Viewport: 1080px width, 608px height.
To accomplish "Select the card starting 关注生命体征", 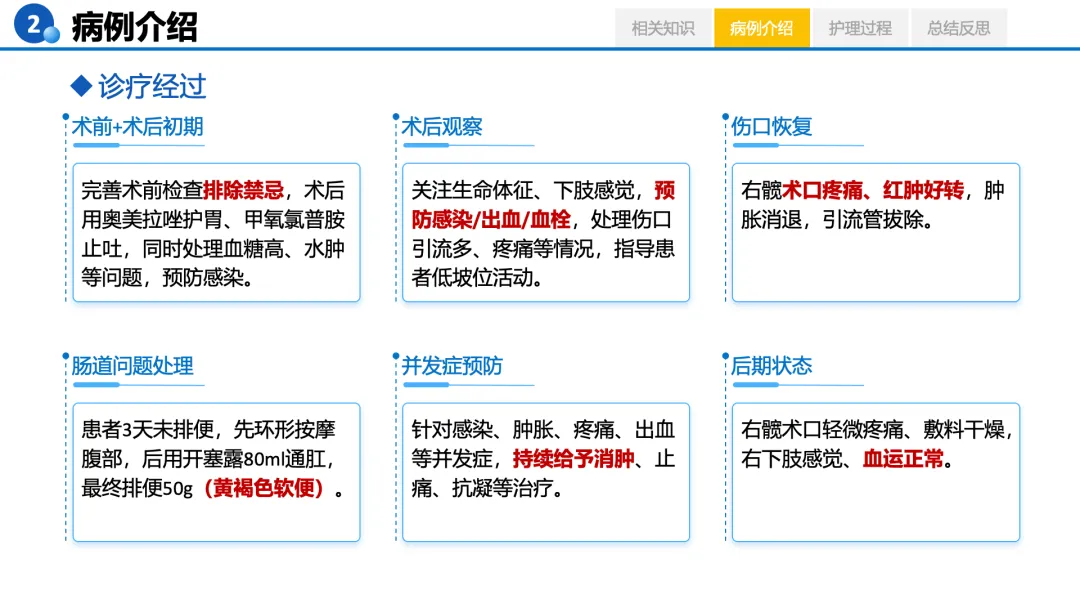I will point(546,233).
